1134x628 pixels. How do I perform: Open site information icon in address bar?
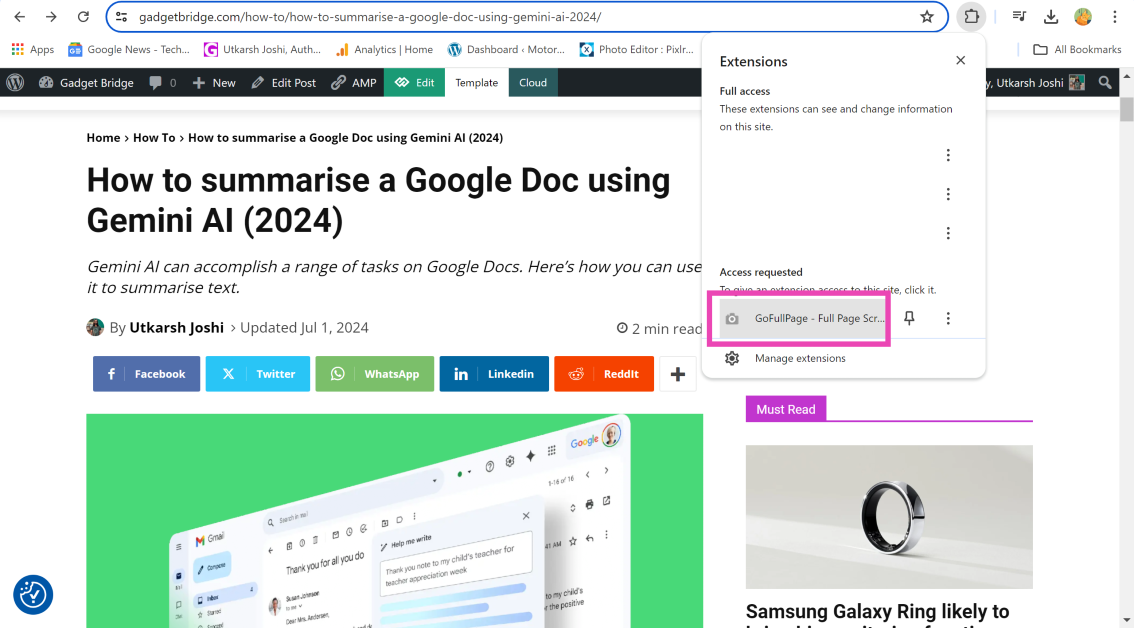tap(122, 17)
